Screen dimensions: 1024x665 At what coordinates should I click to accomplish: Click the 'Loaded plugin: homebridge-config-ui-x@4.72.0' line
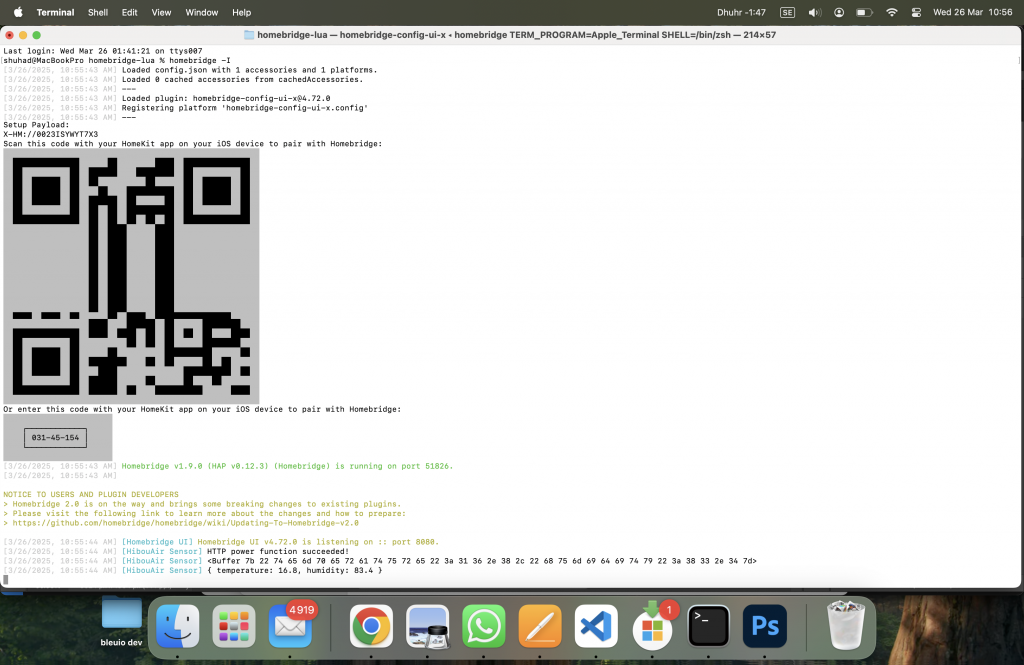pyautogui.click(x=226, y=98)
